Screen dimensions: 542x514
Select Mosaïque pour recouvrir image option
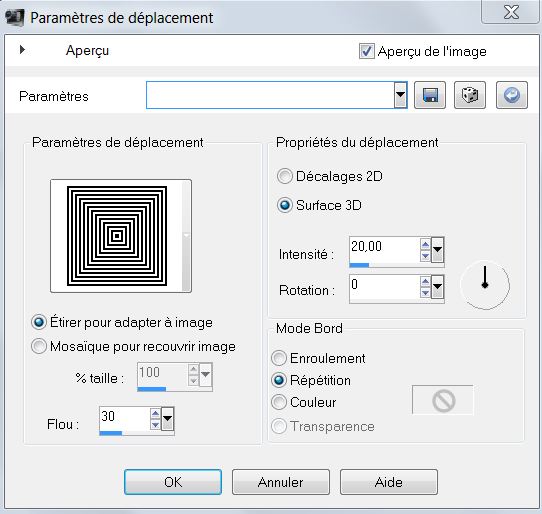[x=39, y=346]
